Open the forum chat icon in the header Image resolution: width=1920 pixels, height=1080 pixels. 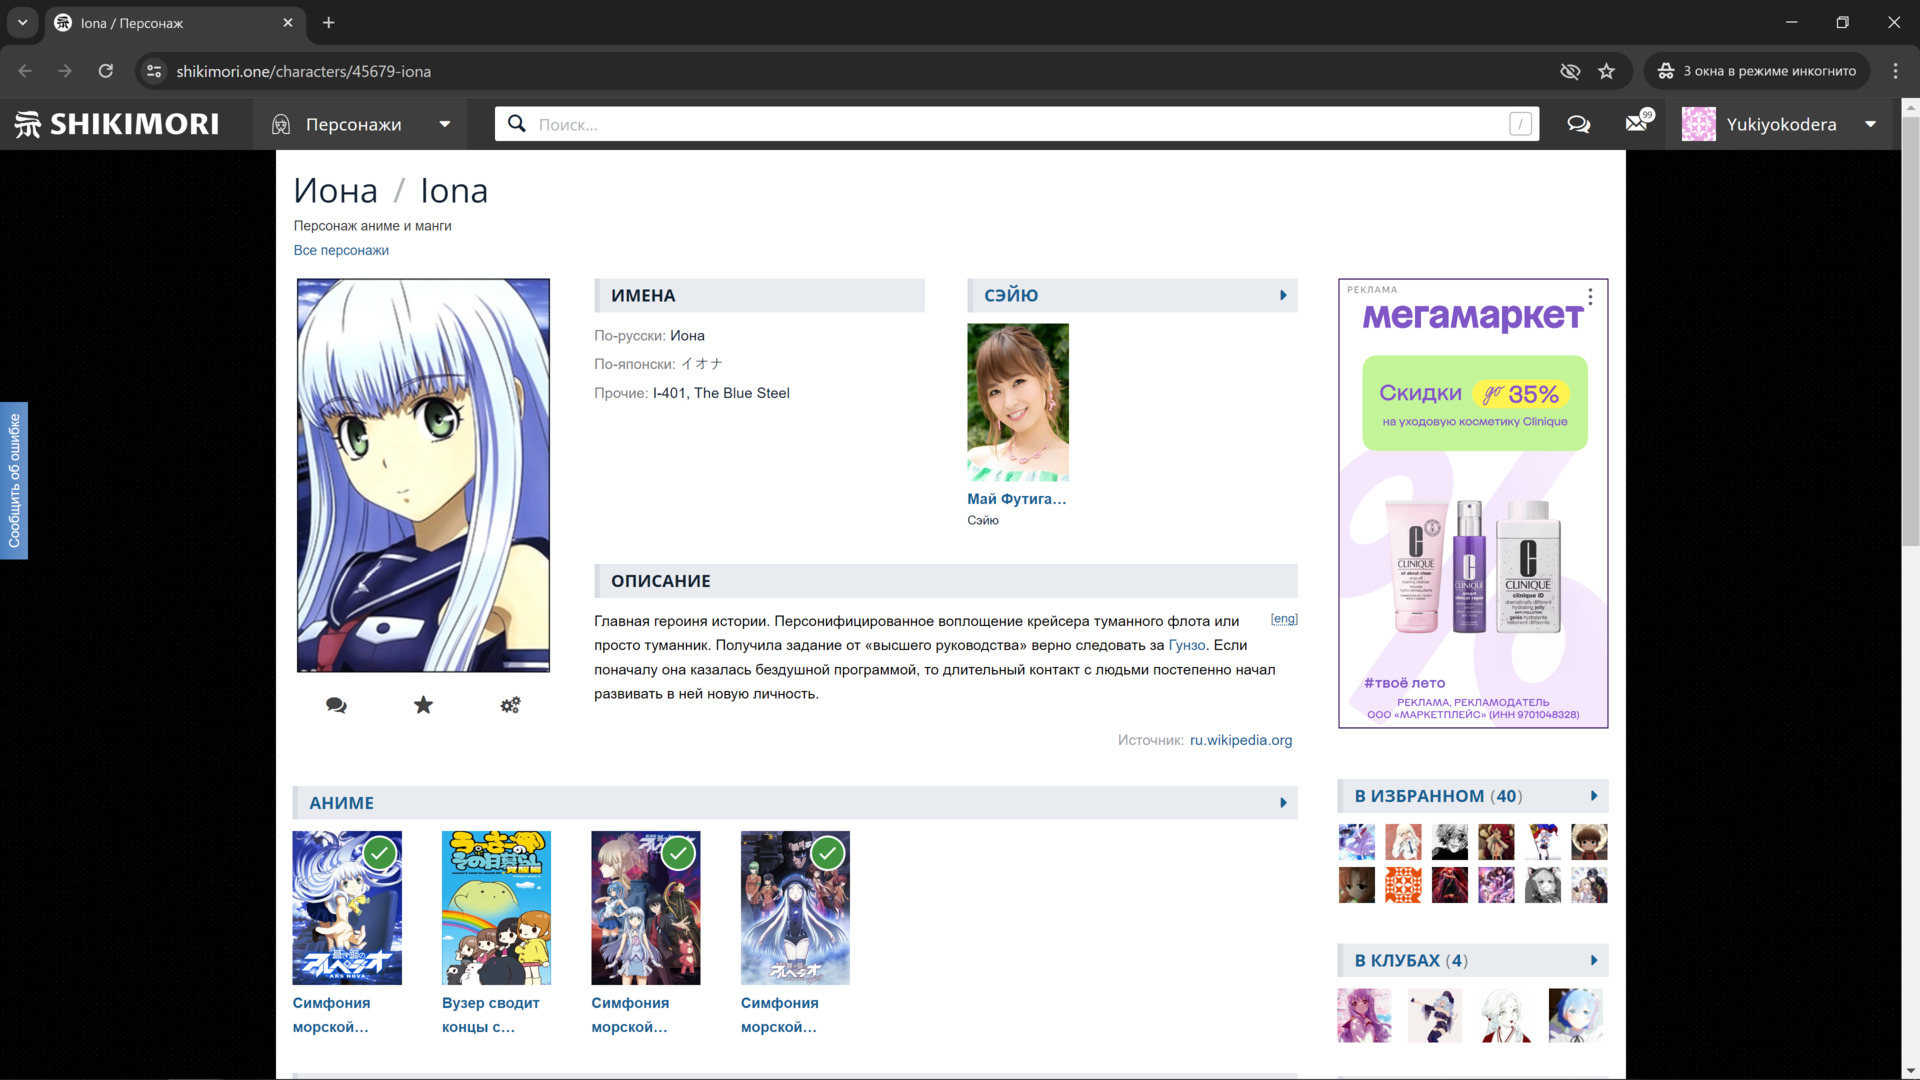pos(1578,125)
